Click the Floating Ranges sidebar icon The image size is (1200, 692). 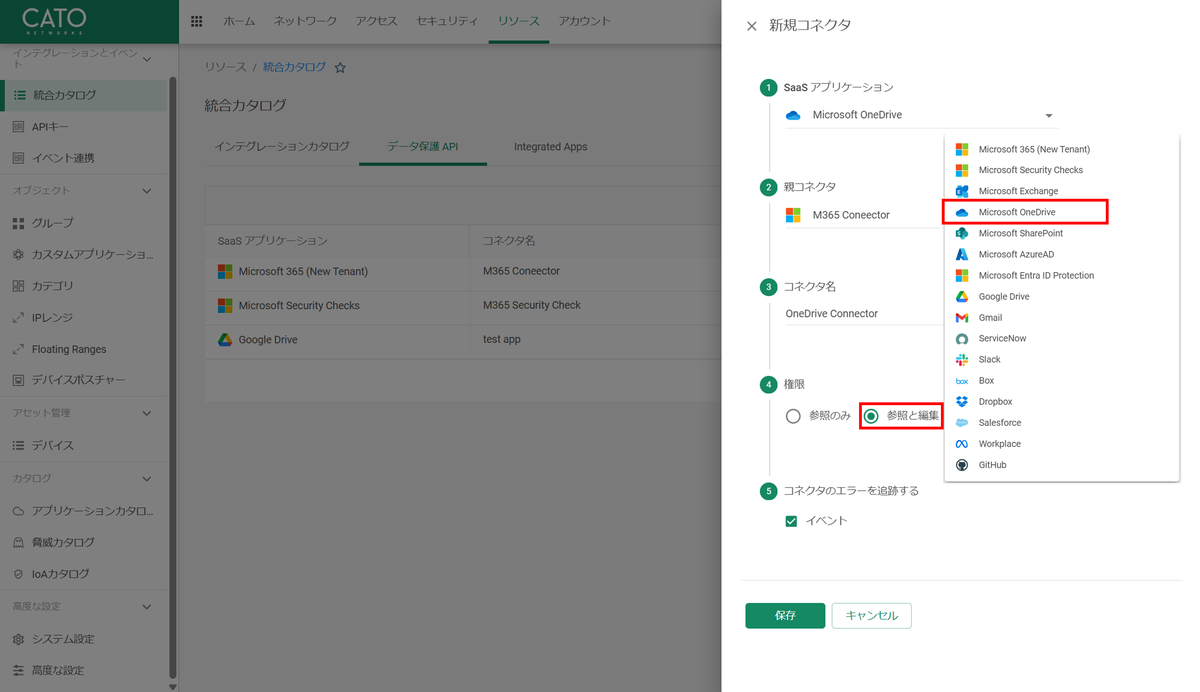click(18, 349)
